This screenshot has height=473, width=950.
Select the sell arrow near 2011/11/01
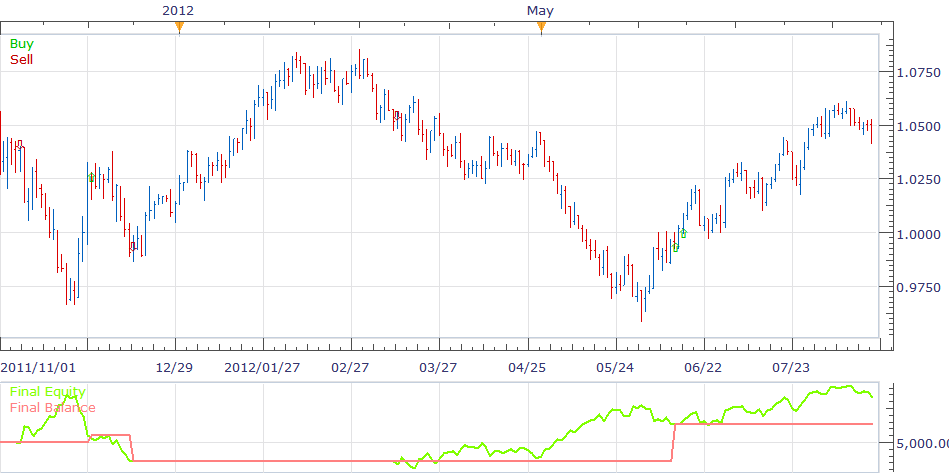coord(19,144)
